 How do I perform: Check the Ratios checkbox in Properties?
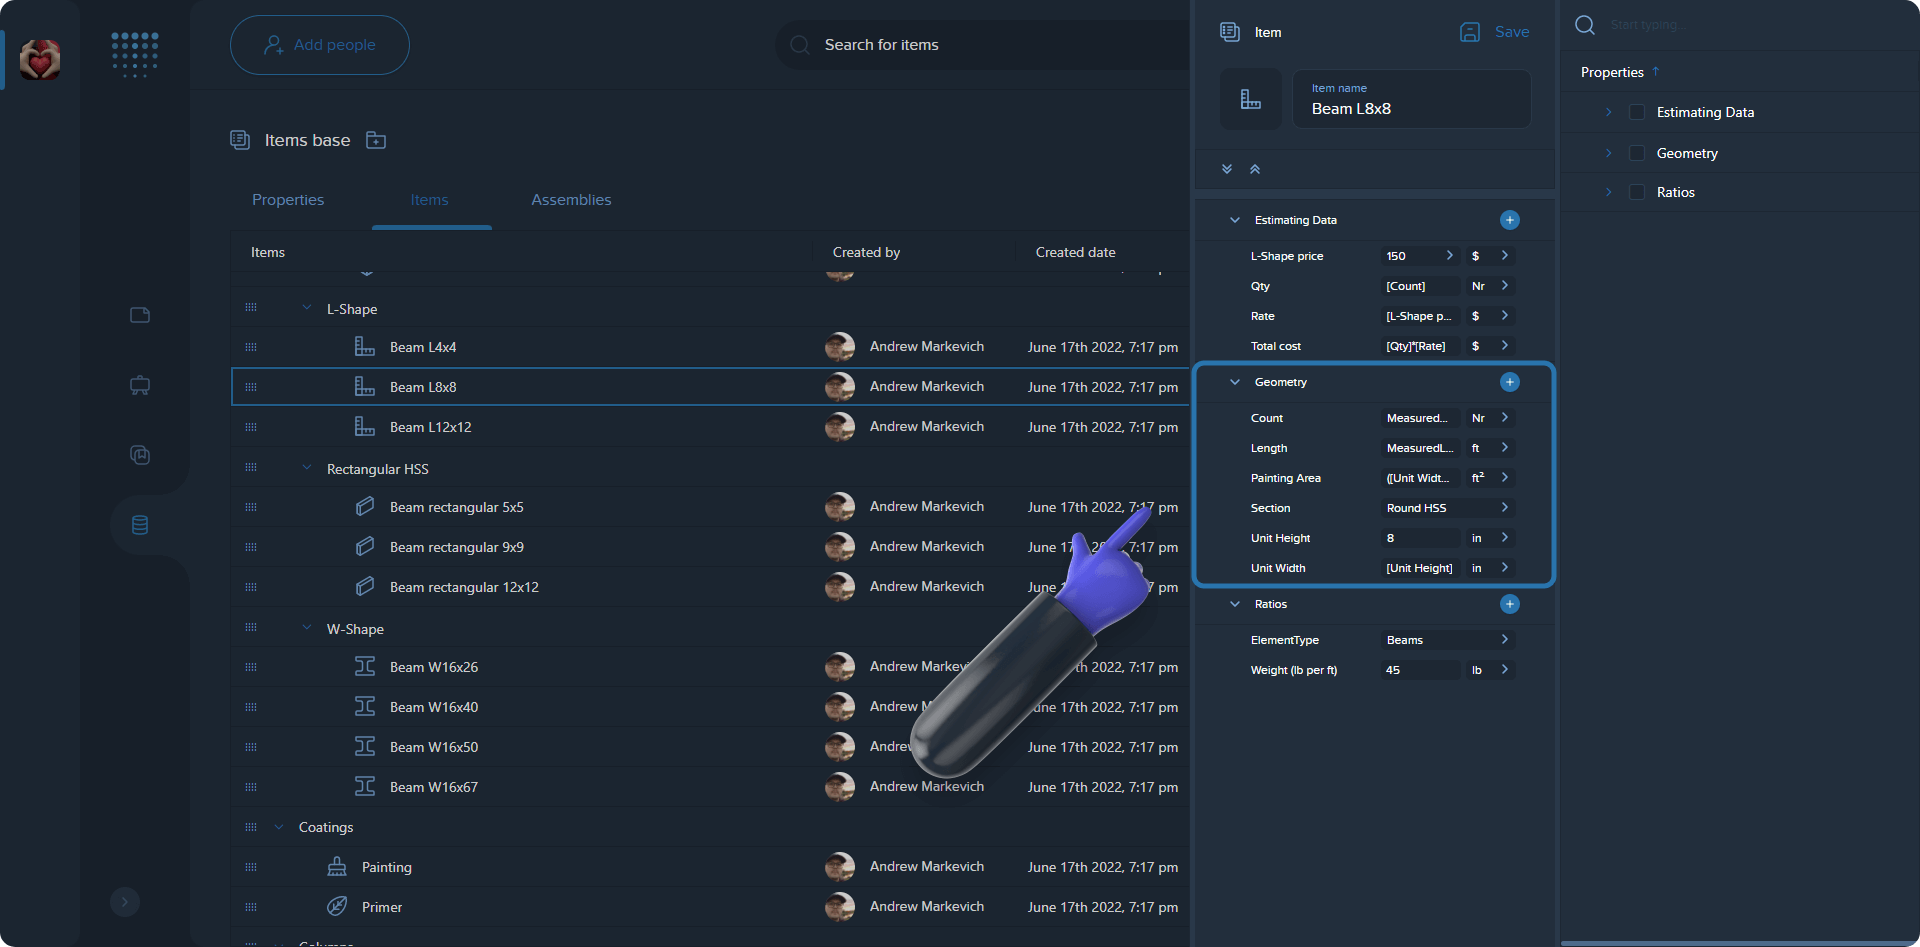(1637, 192)
